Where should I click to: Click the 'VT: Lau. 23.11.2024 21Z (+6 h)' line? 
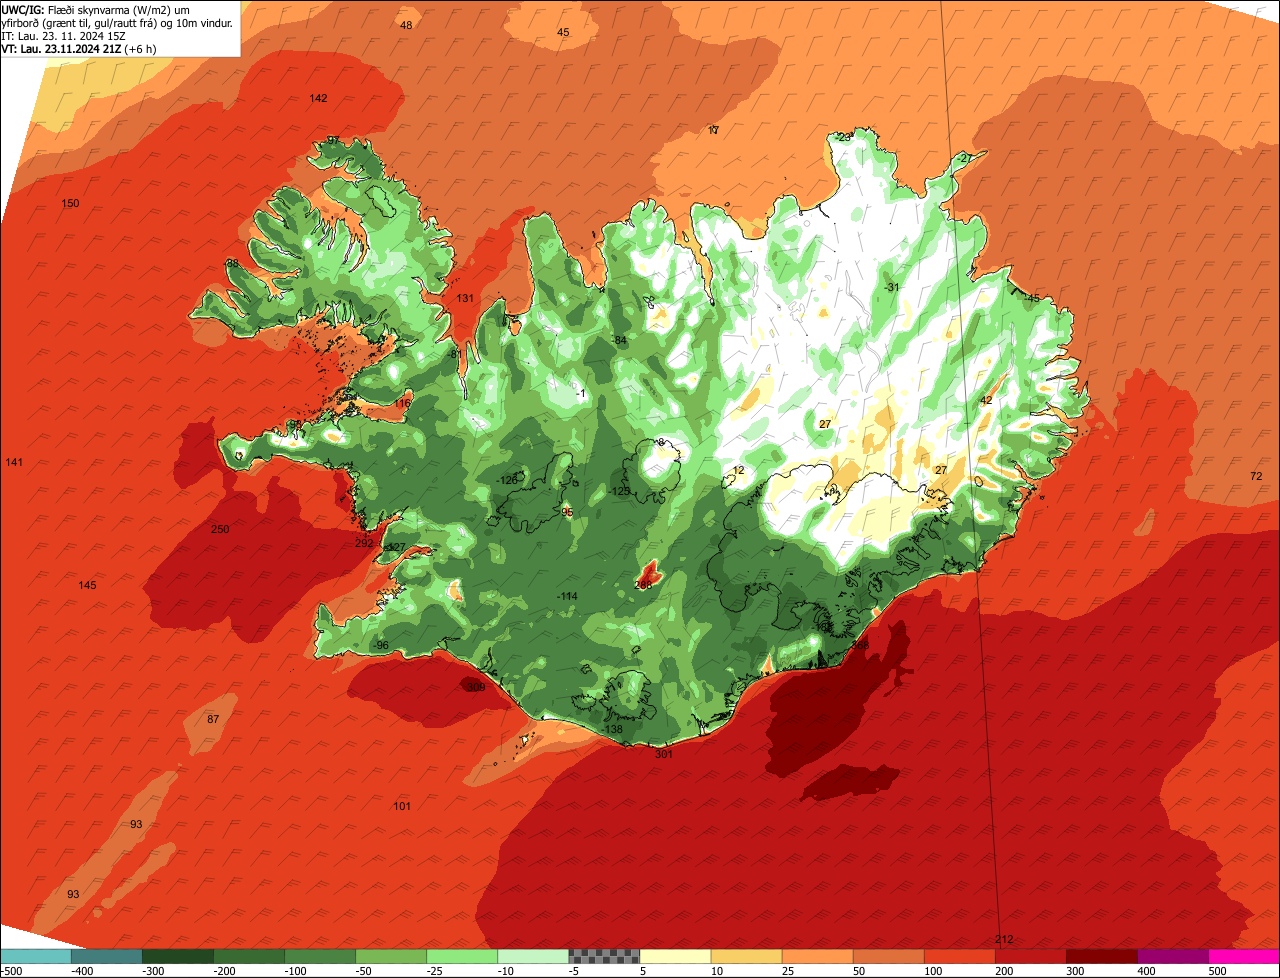click(x=79, y=49)
